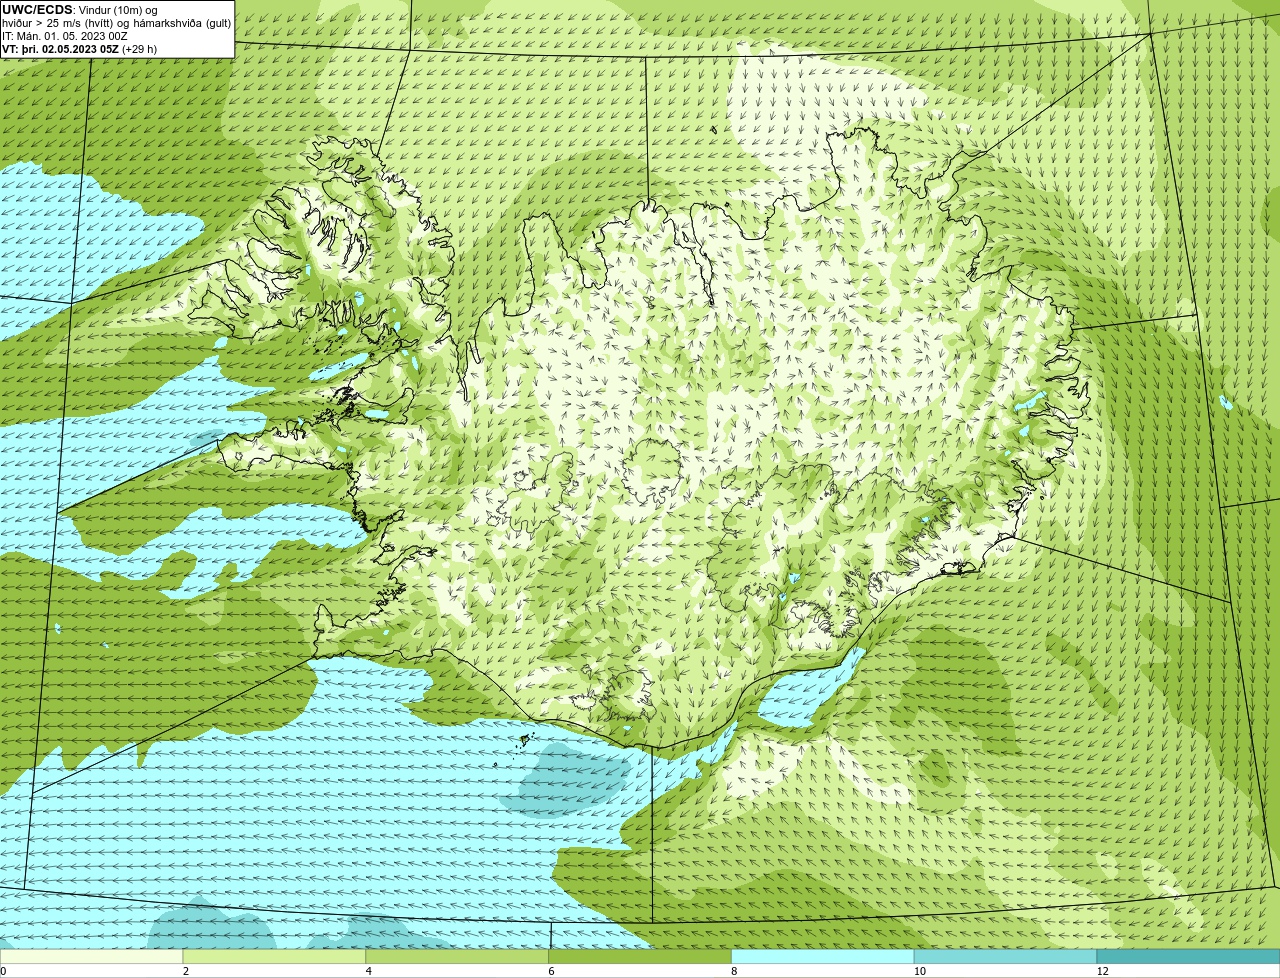Click the '6' label under the color scale
The width and height of the screenshot is (1280, 978).
551,971
